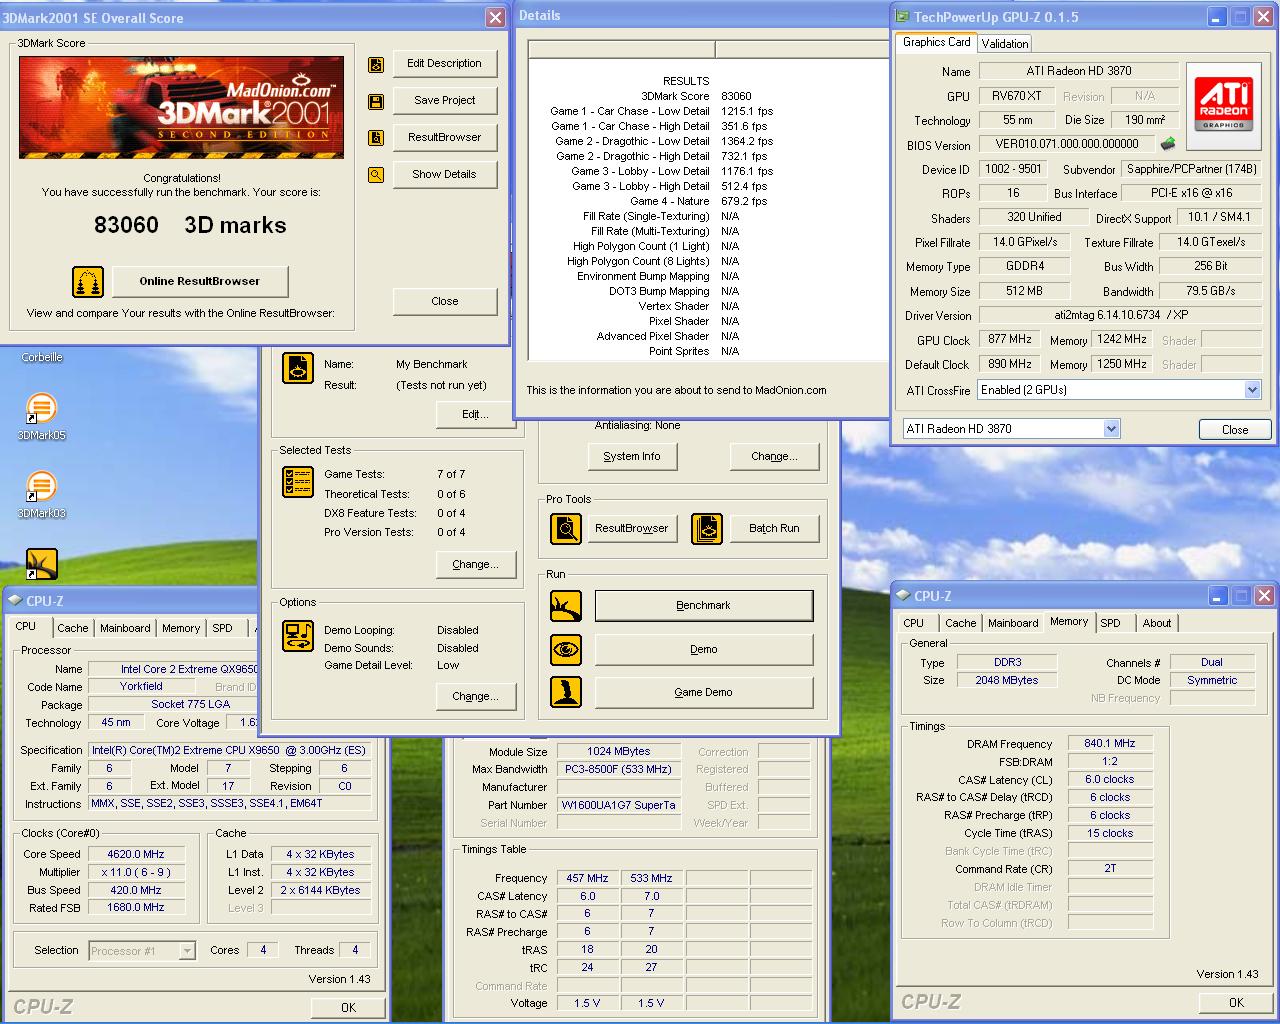Click the Online ResultBrowser button
This screenshot has height=1024, width=1280.
coord(200,282)
